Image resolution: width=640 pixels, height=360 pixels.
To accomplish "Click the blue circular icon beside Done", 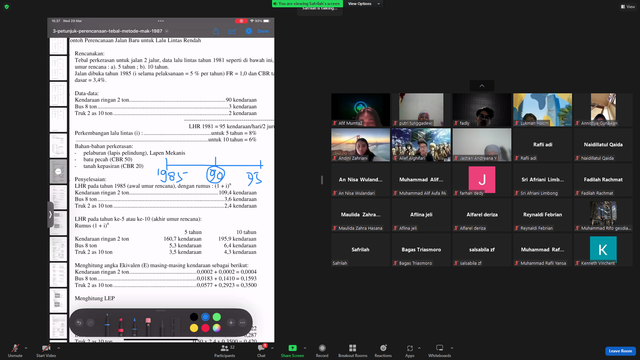I will 249,31.
